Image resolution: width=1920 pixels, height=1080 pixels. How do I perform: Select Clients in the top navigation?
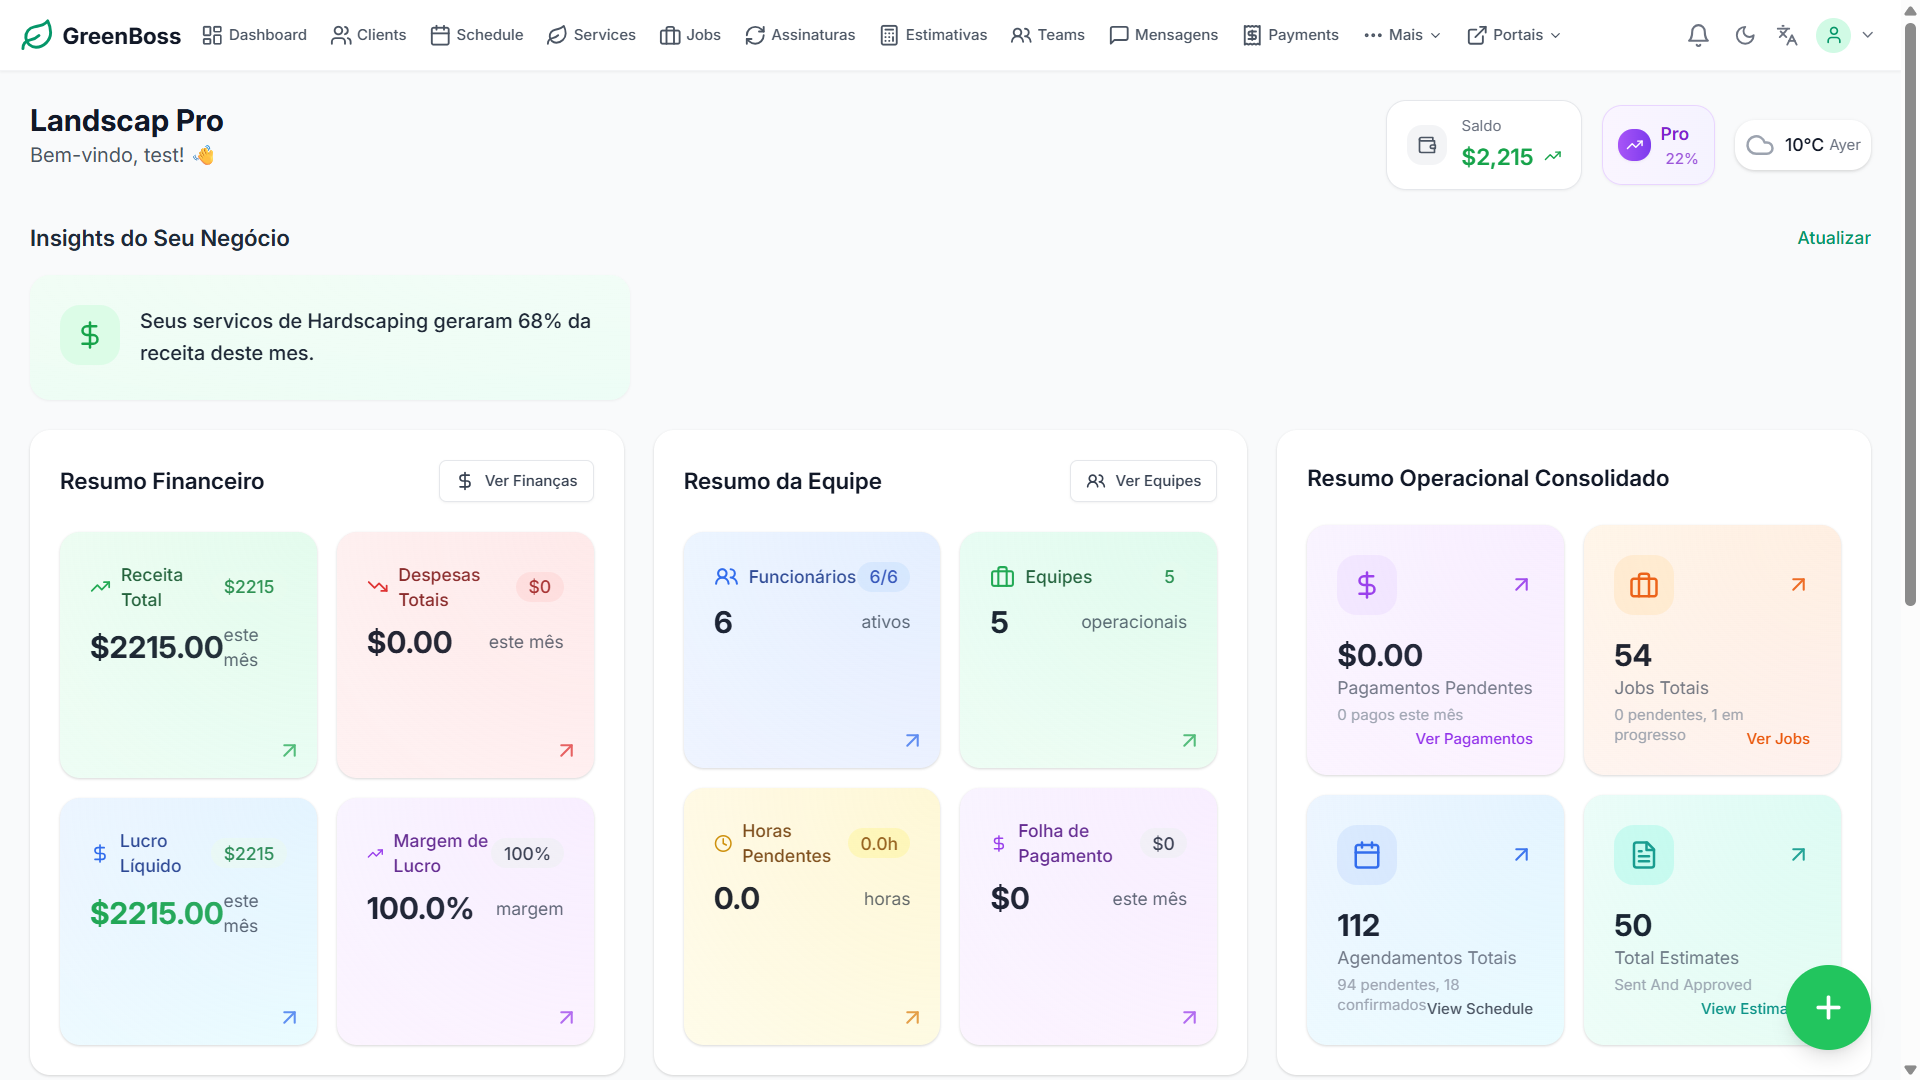(x=368, y=34)
